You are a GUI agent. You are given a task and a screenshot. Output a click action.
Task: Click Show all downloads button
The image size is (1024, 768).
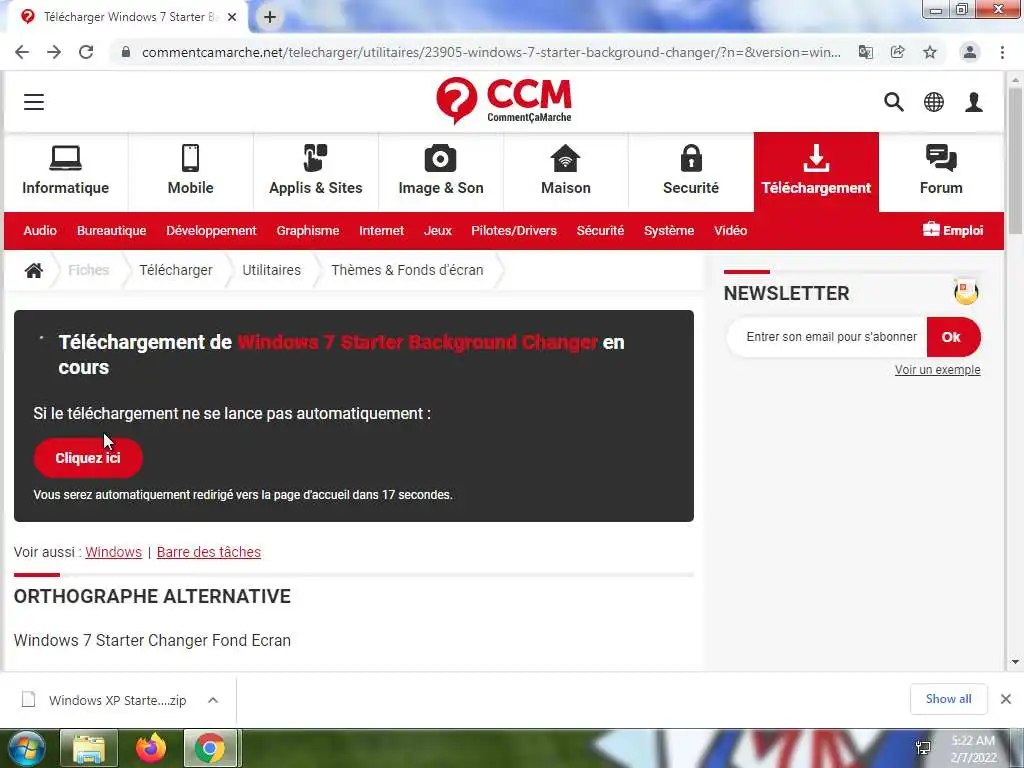pos(949,699)
